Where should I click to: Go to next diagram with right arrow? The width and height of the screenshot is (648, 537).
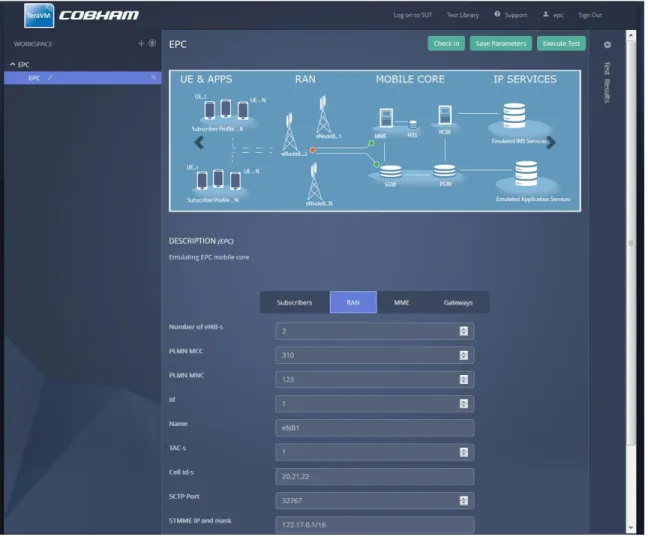point(550,143)
